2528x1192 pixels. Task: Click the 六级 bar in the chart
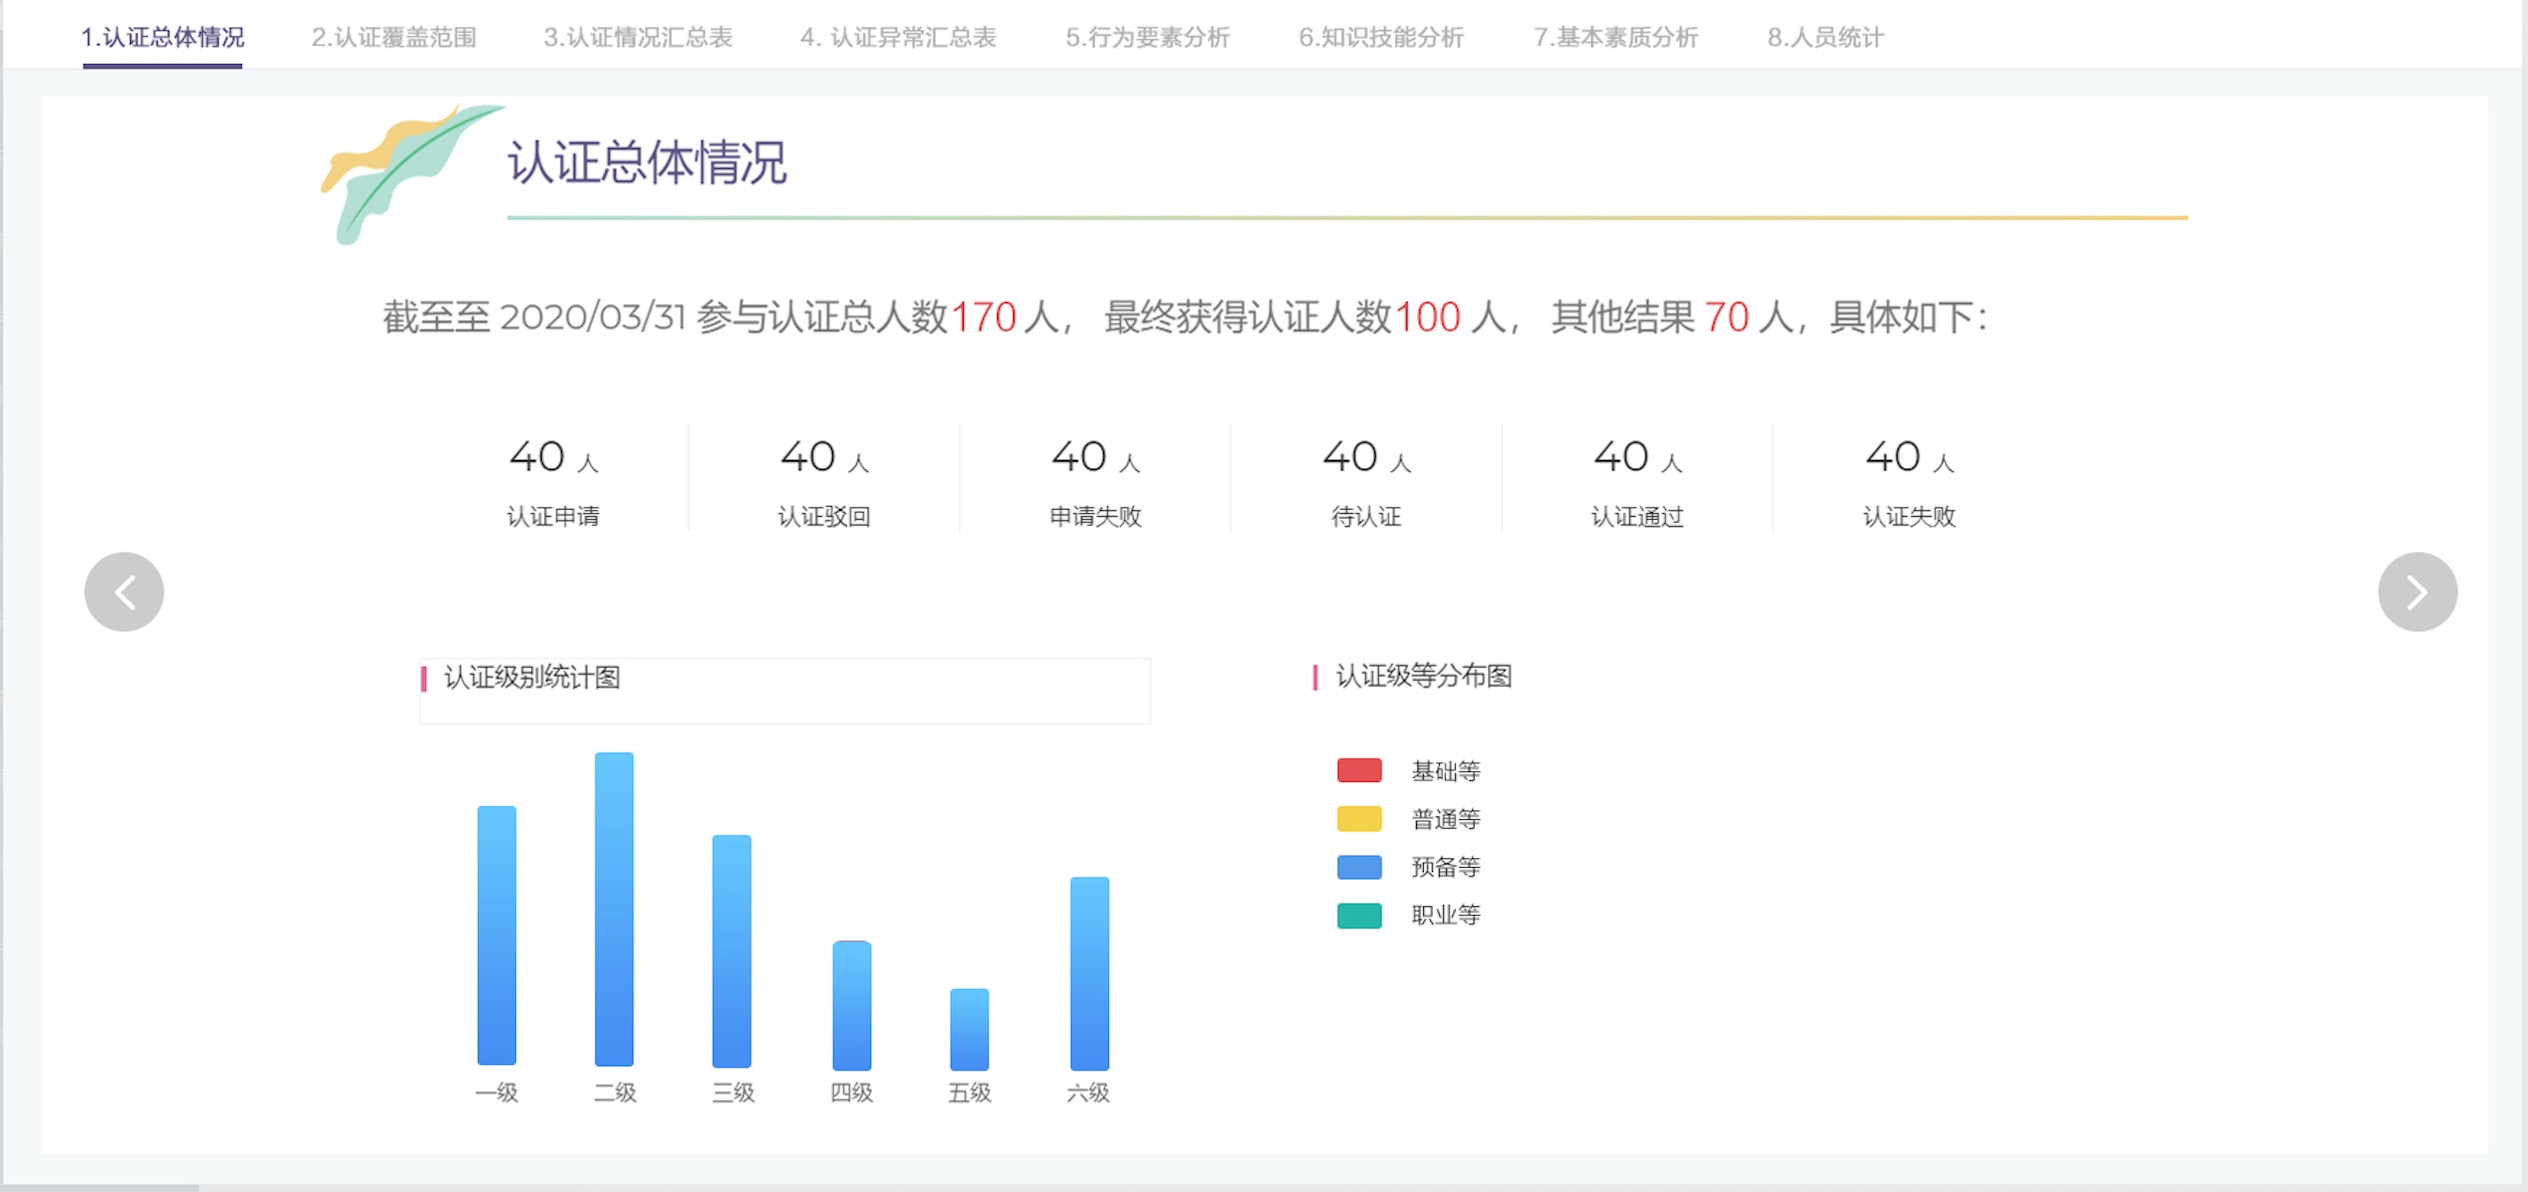[x=1089, y=972]
